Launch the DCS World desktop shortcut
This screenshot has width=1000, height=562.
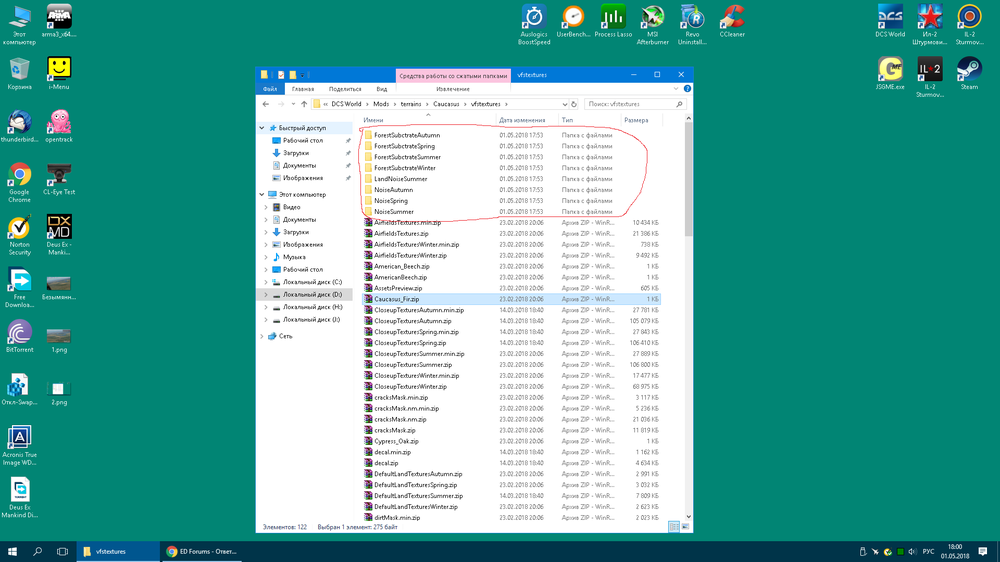point(889,18)
